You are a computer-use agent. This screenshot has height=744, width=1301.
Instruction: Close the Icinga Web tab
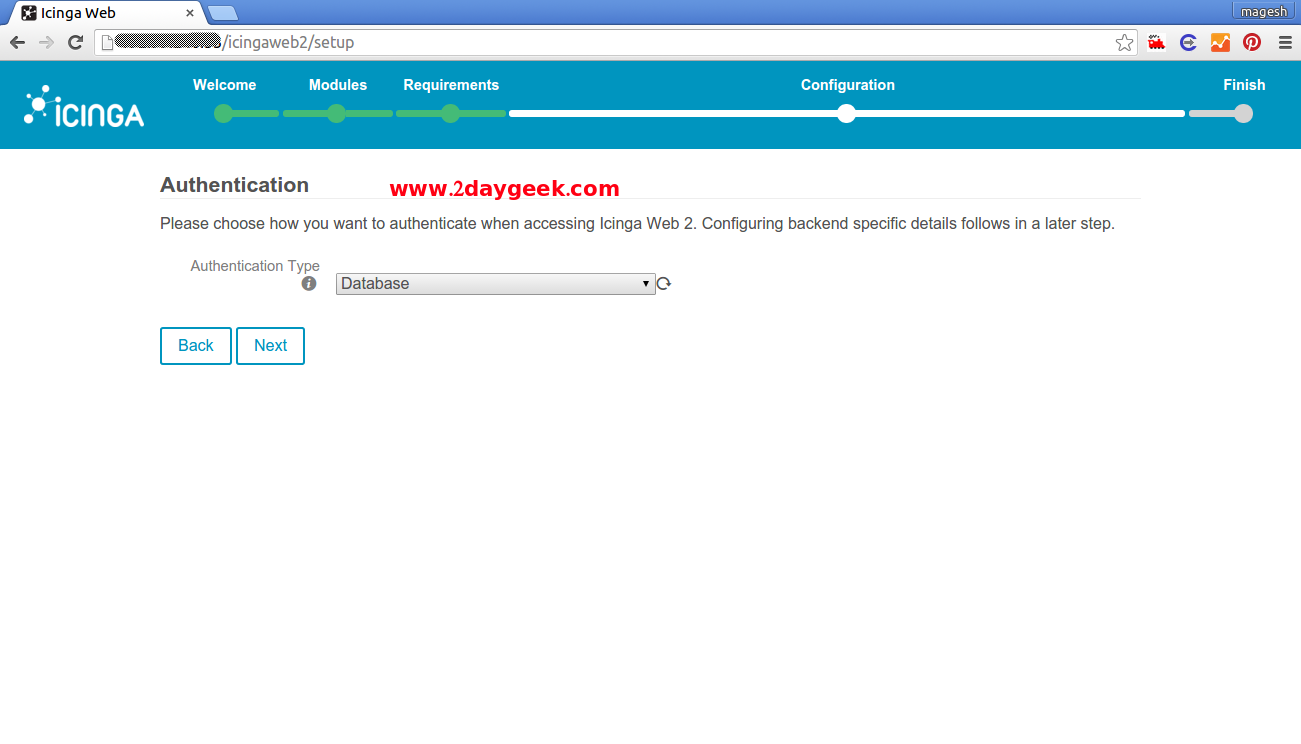pyautogui.click(x=190, y=13)
